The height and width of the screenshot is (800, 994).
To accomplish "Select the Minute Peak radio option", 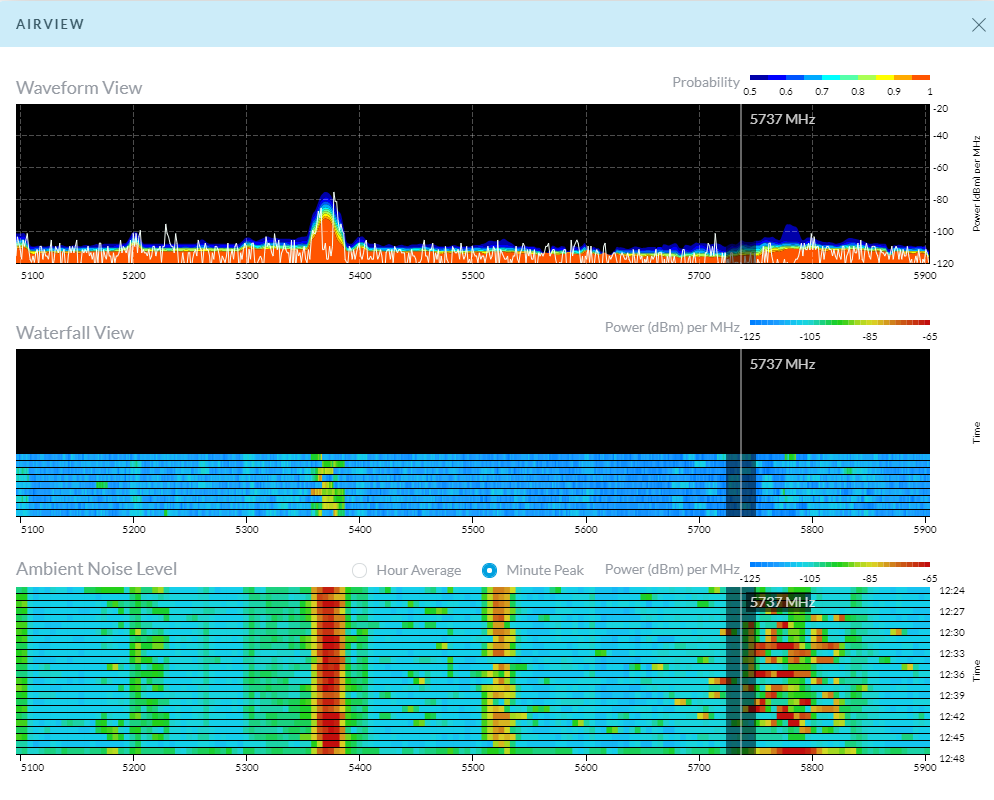I will tap(489, 571).
